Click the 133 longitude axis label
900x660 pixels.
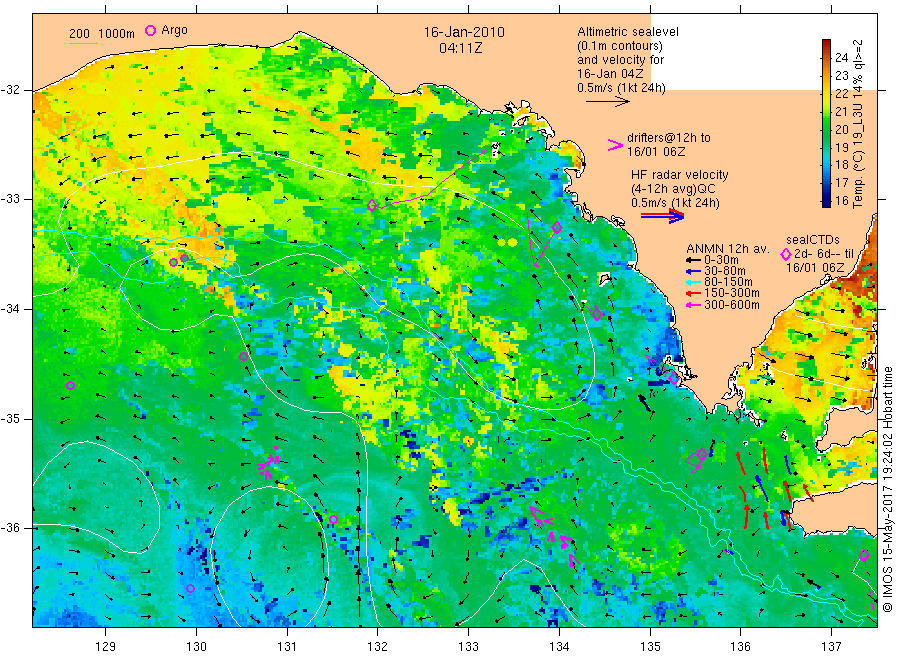(468, 647)
